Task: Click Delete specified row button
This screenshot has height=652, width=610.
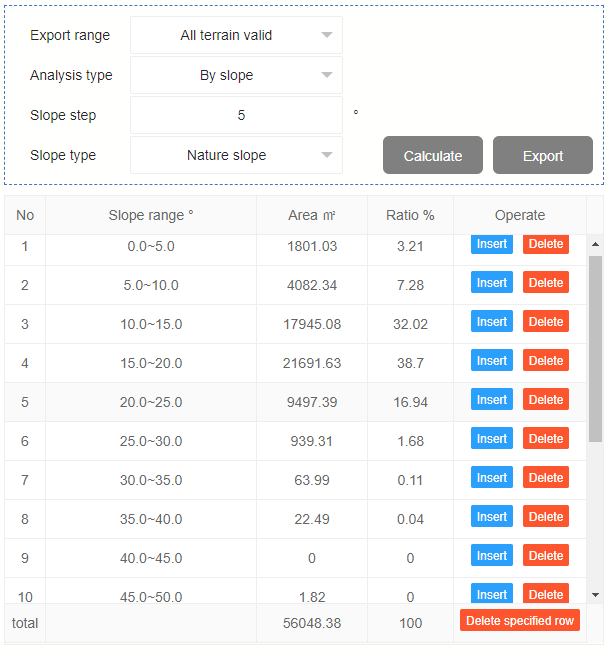Action: click(x=520, y=620)
